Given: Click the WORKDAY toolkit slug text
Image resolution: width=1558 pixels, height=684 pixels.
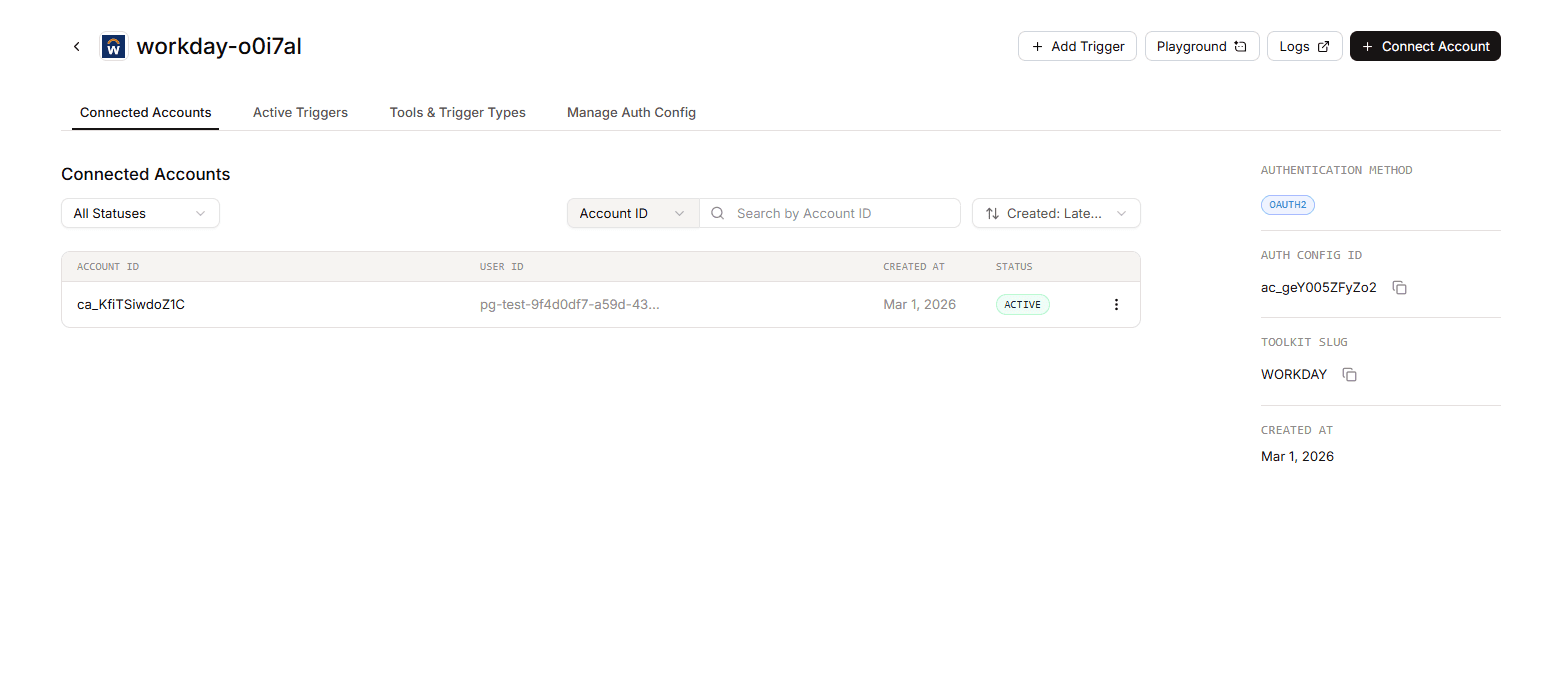Looking at the screenshot, I should click(1294, 375).
